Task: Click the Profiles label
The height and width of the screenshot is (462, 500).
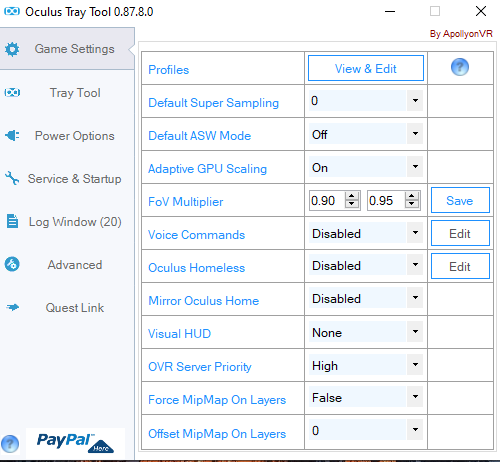Action: click(x=168, y=70)
